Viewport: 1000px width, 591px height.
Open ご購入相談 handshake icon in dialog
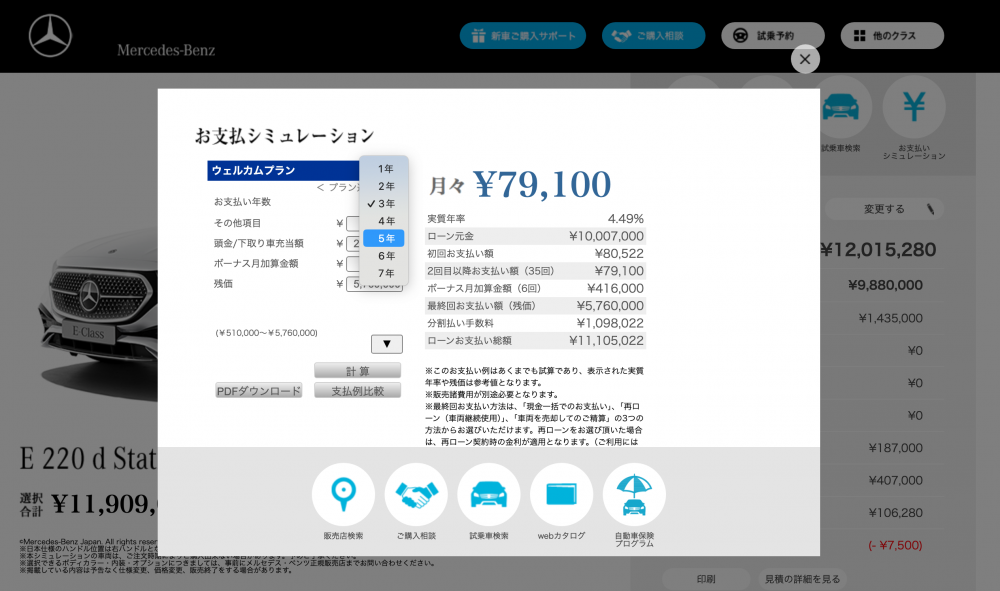[416, 495]
